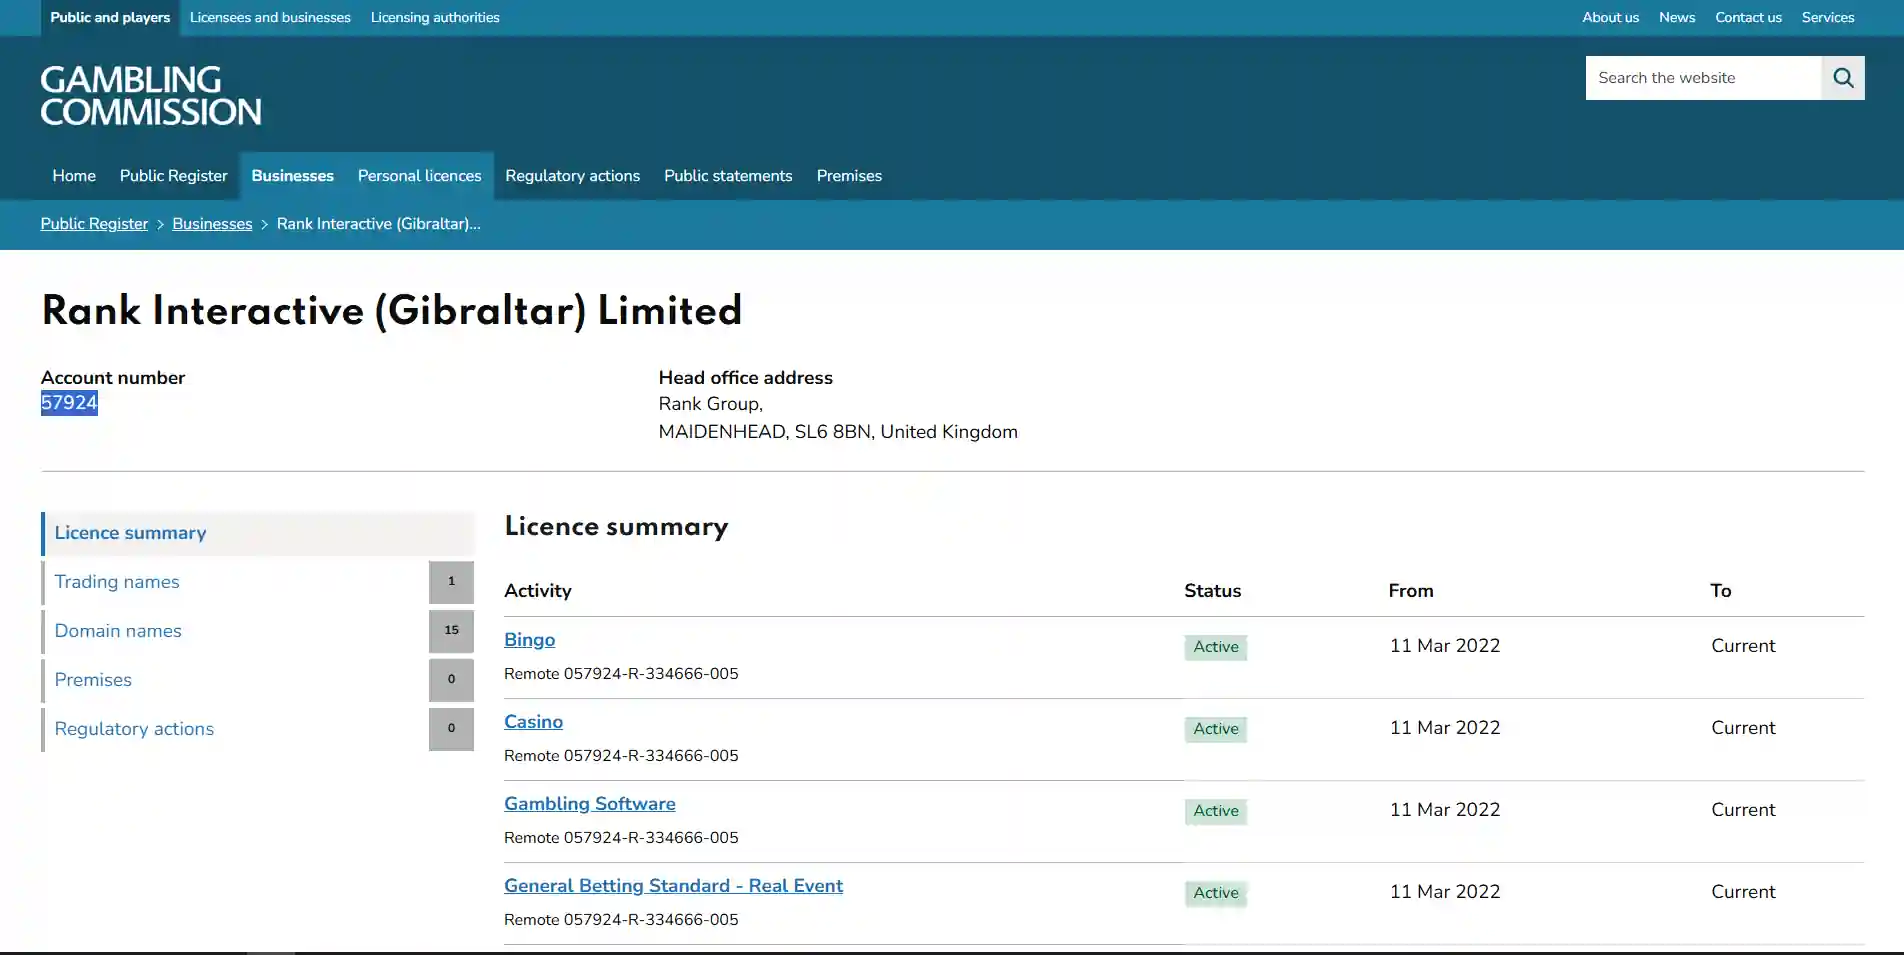Open Regulatory actions sidebar tab
Viewport: 1904px width, 955px height.
[258, 730]
